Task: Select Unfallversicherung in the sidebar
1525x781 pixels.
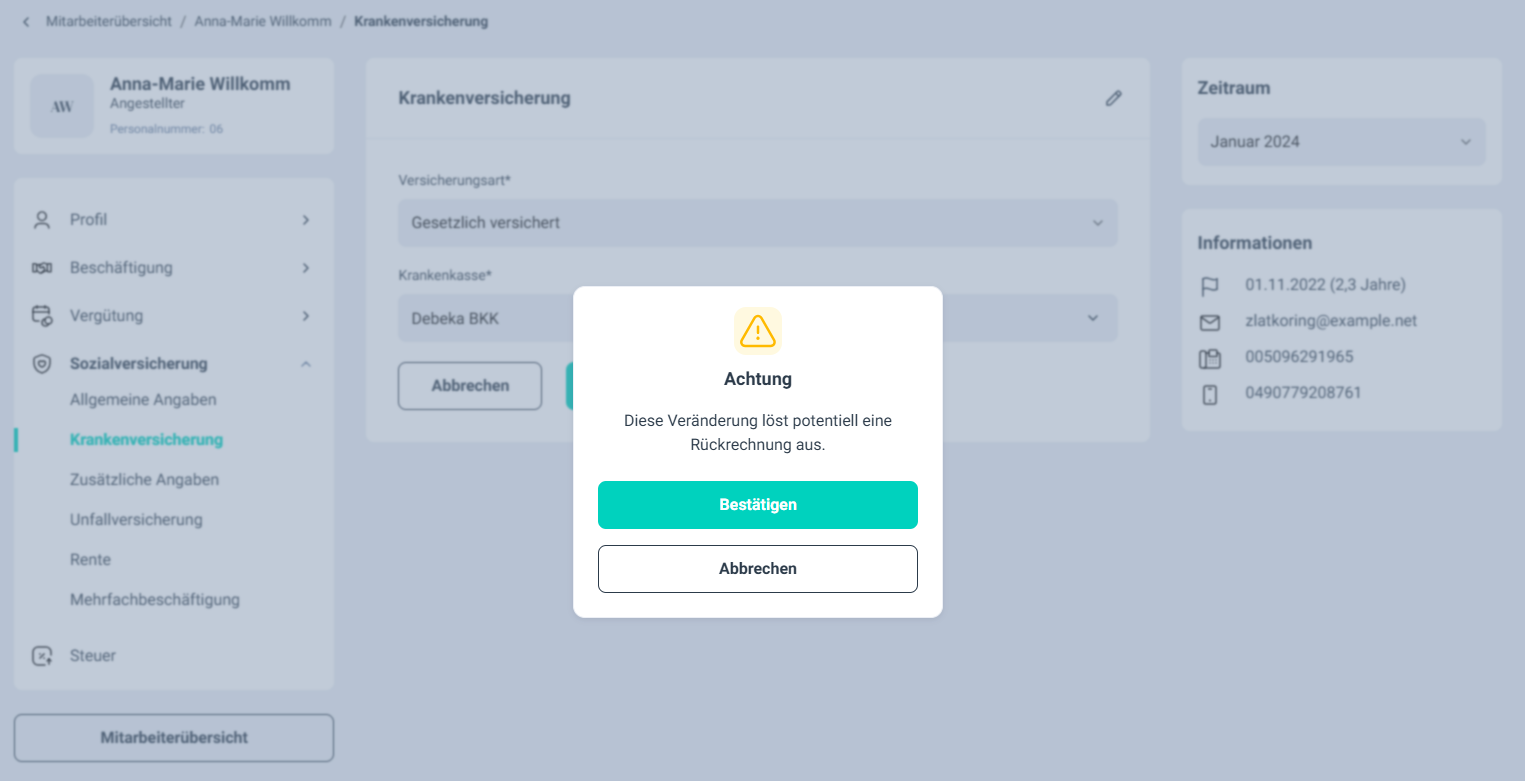Action: 136,520
